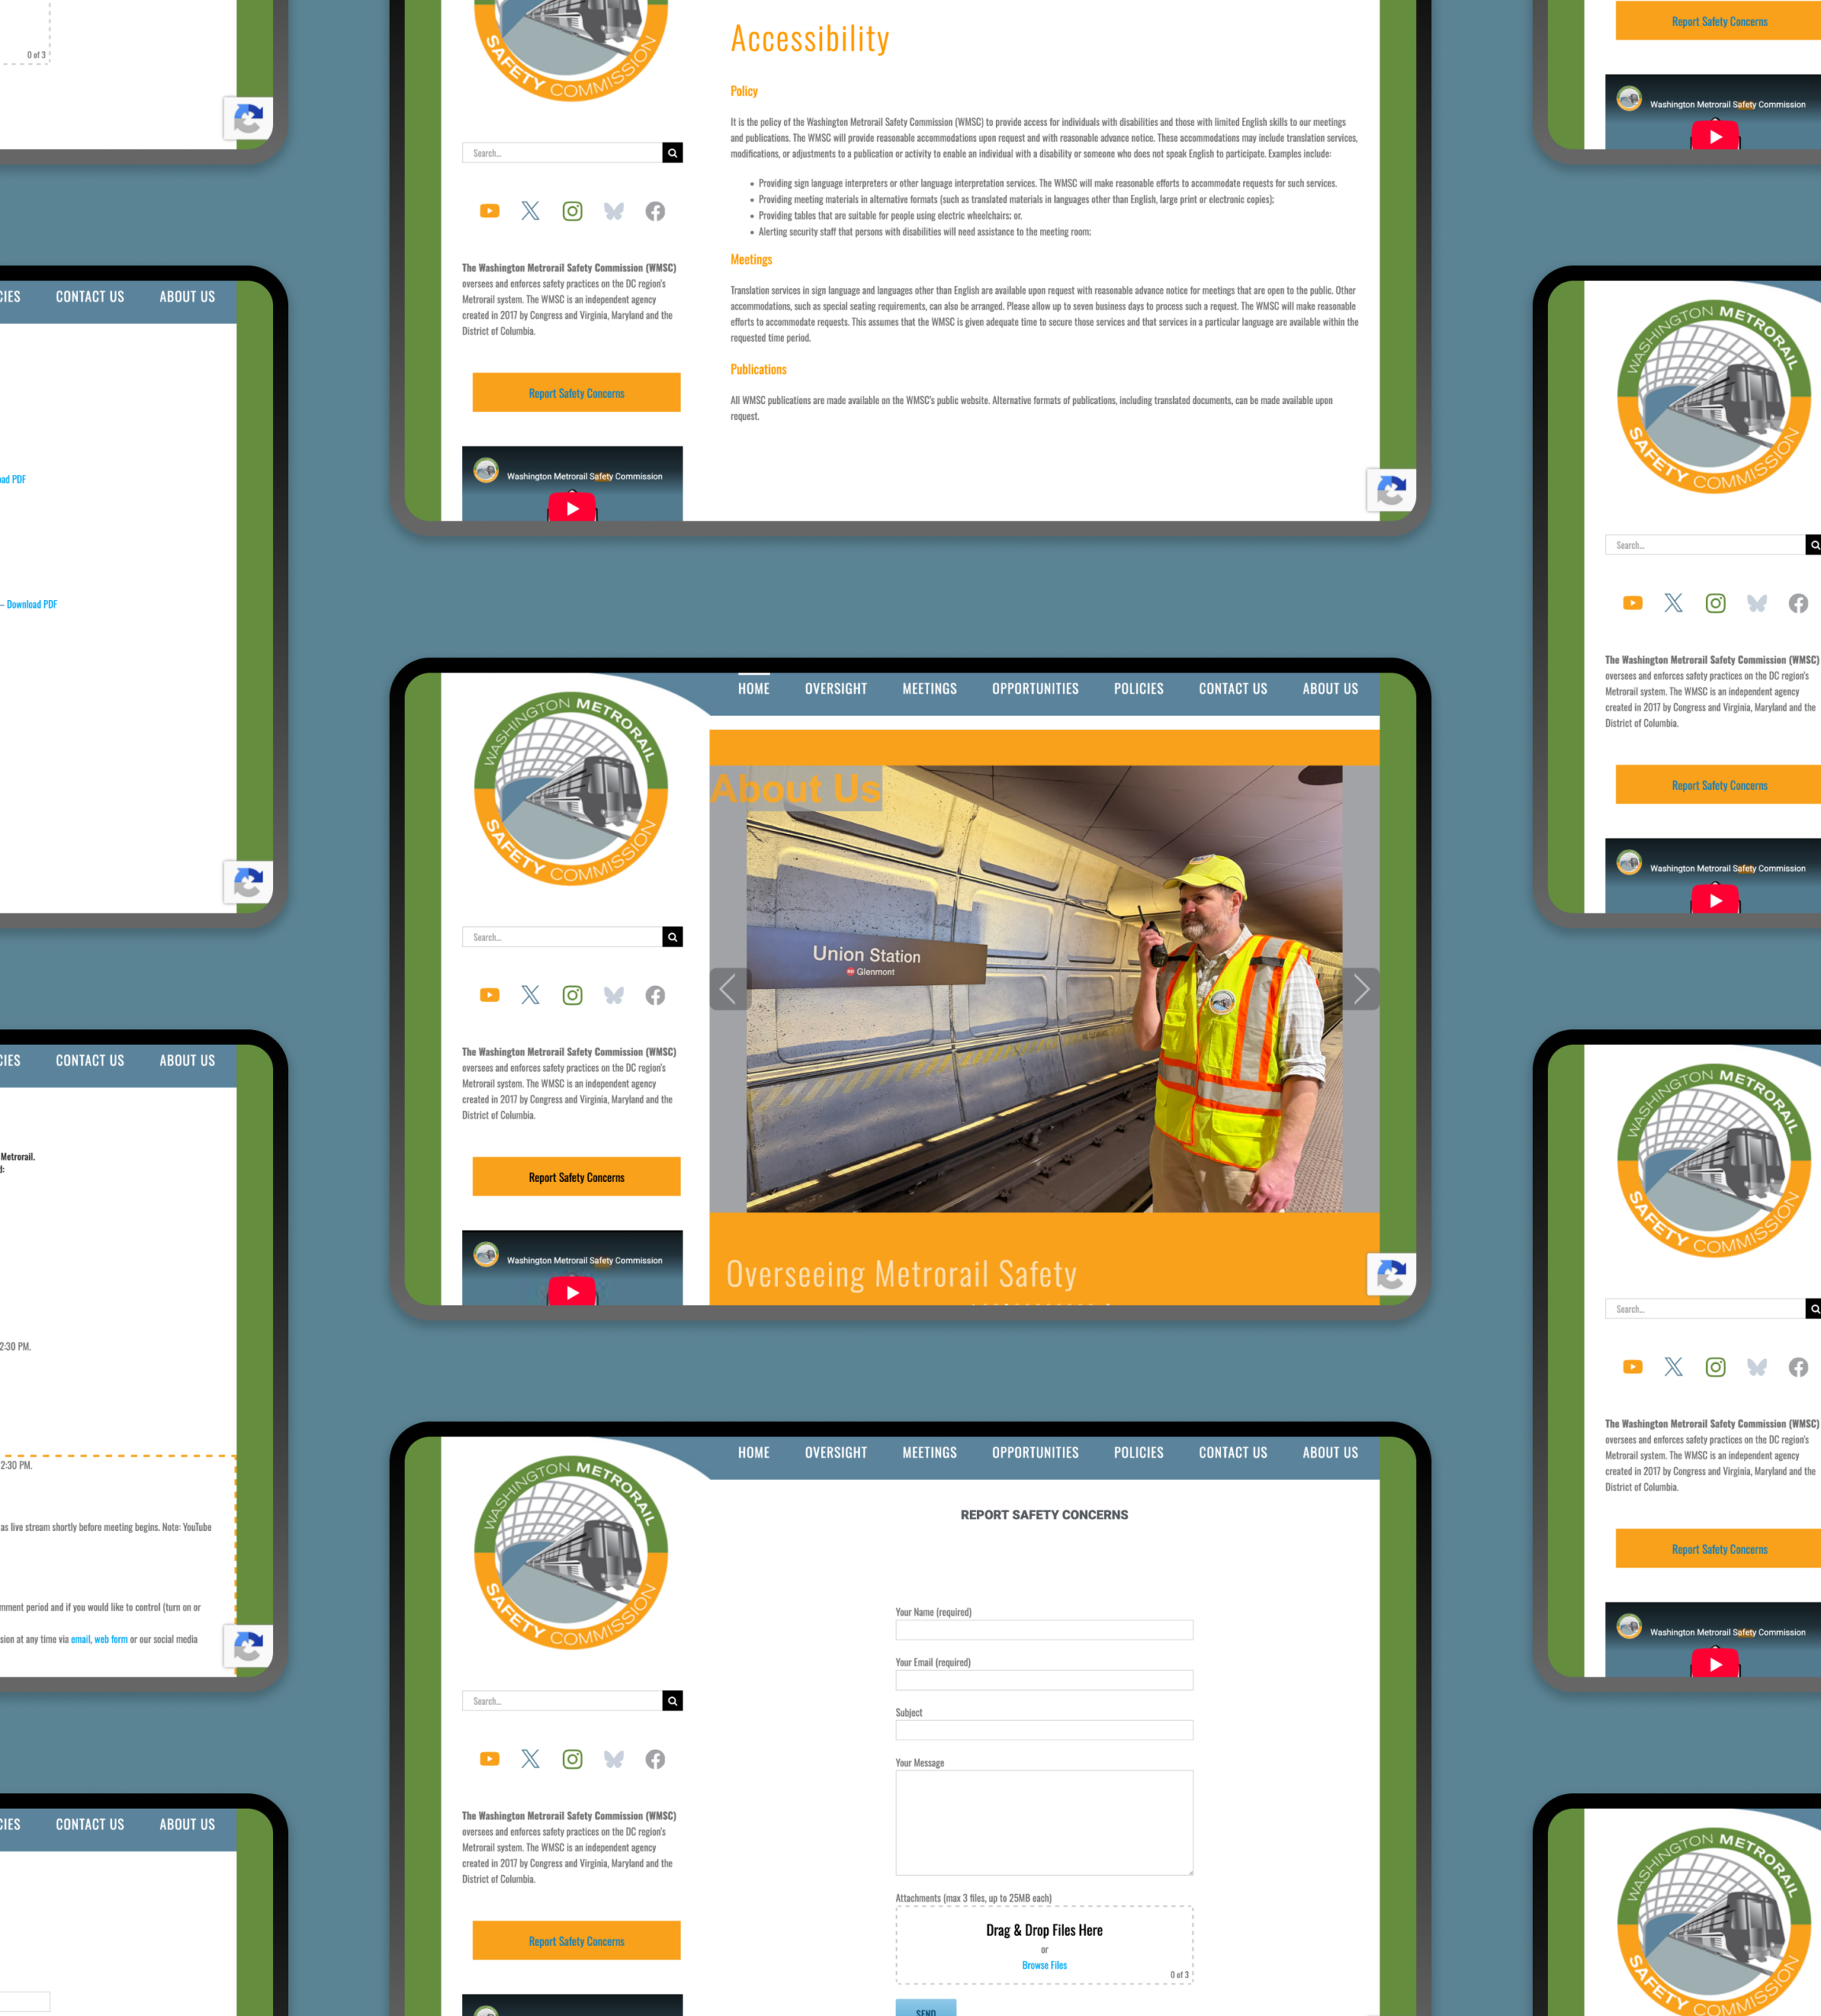Click the reCAPTCHA badge on the Accessibility page tablet
The image size is (1821, 2016).
[1391, 490]
